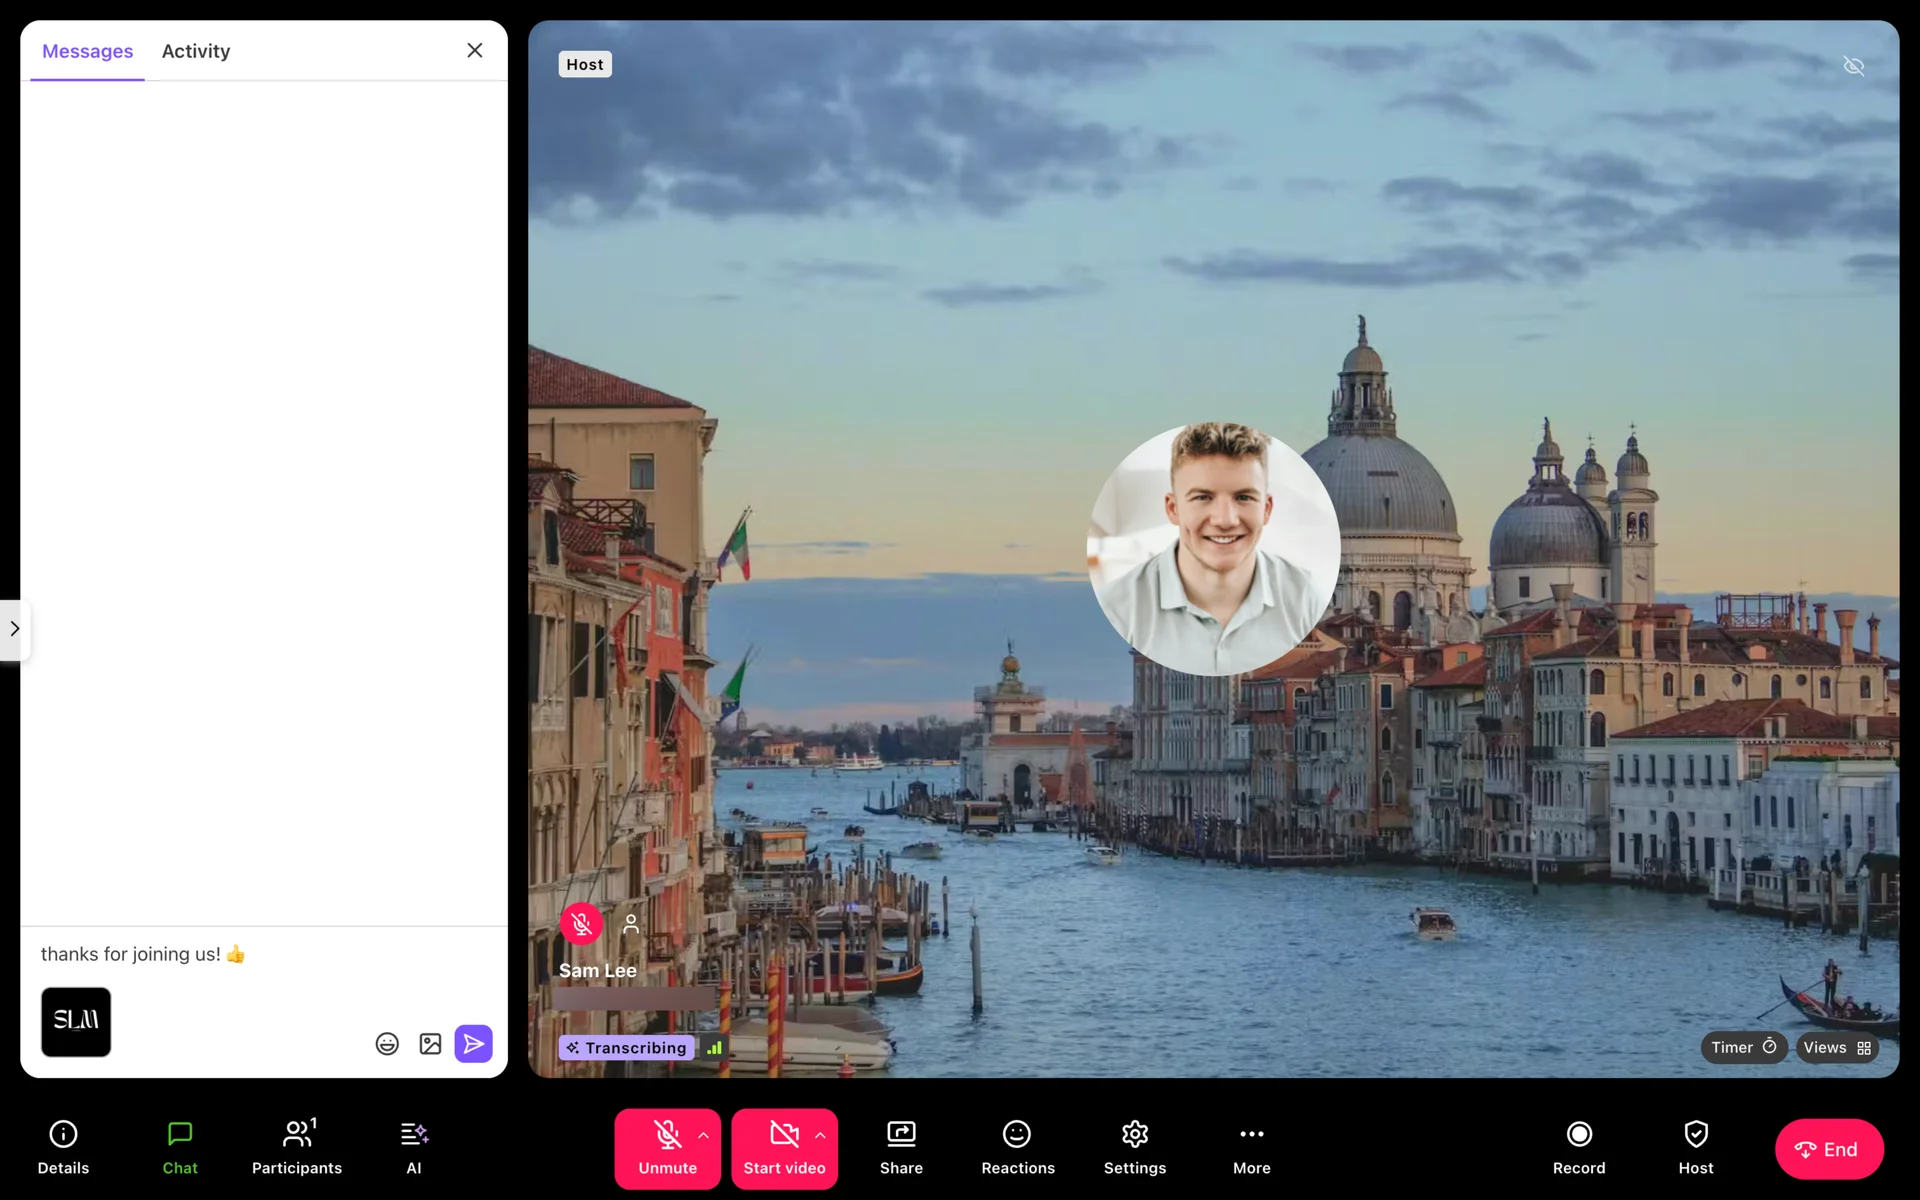Expand the collapsed left side panel chevron

(x=15, y=629)
